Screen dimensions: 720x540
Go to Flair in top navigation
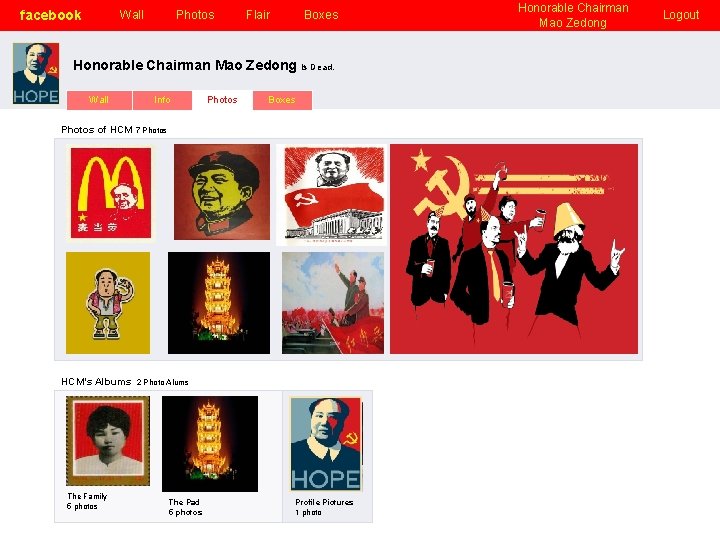(258, 15)
